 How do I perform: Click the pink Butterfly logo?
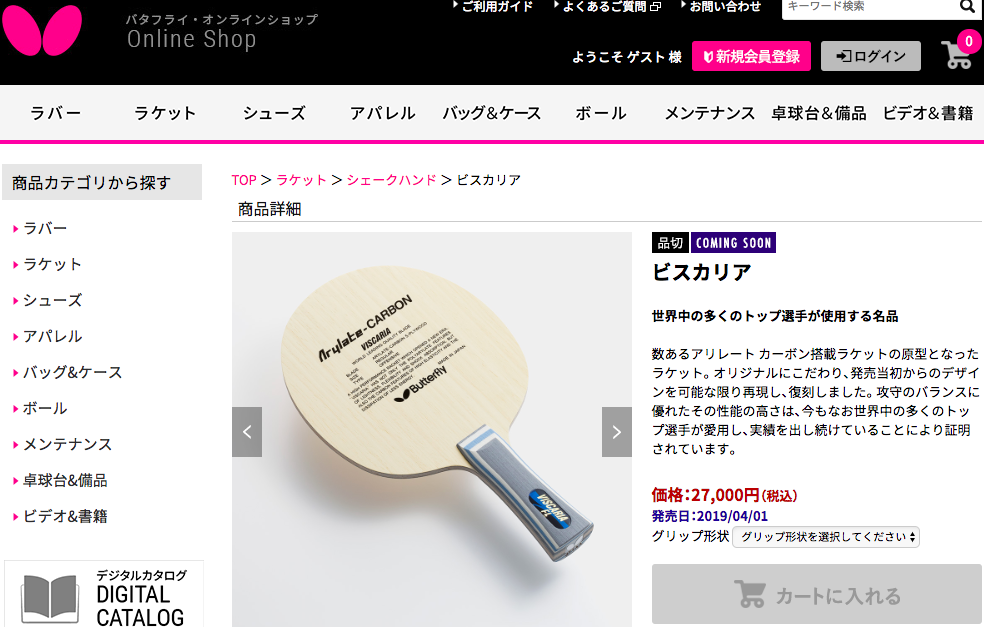(41, 29)
